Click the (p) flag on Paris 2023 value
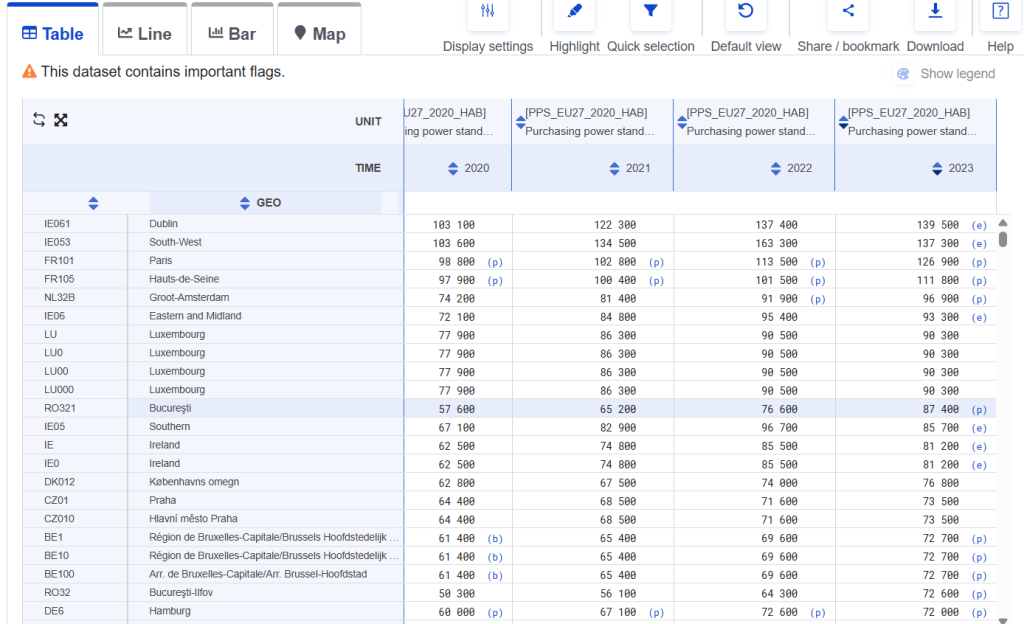The height and width of the screenshot is (624, 1024). tap(978, 261)
